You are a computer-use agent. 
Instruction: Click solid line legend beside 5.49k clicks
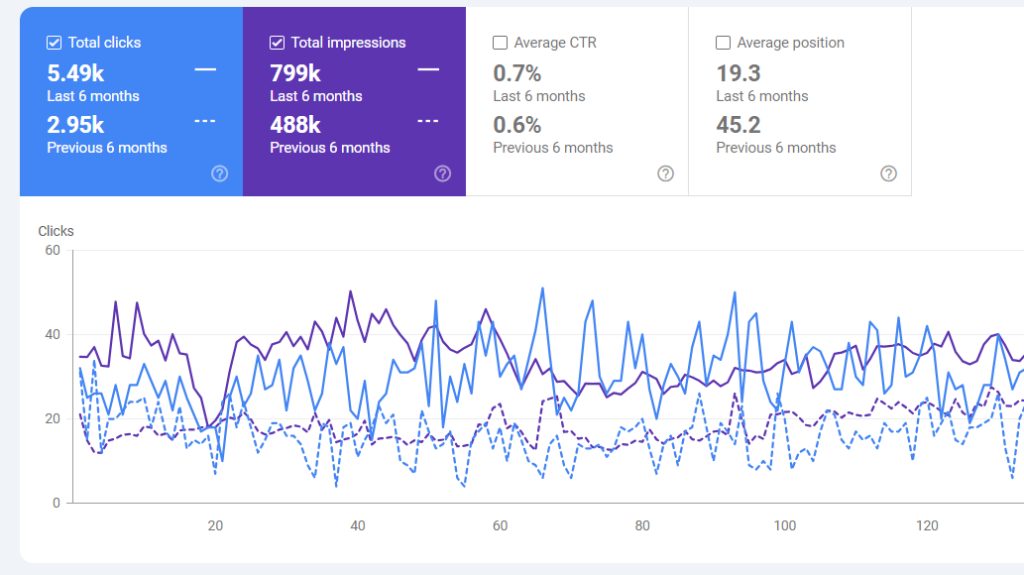point(205,70)
